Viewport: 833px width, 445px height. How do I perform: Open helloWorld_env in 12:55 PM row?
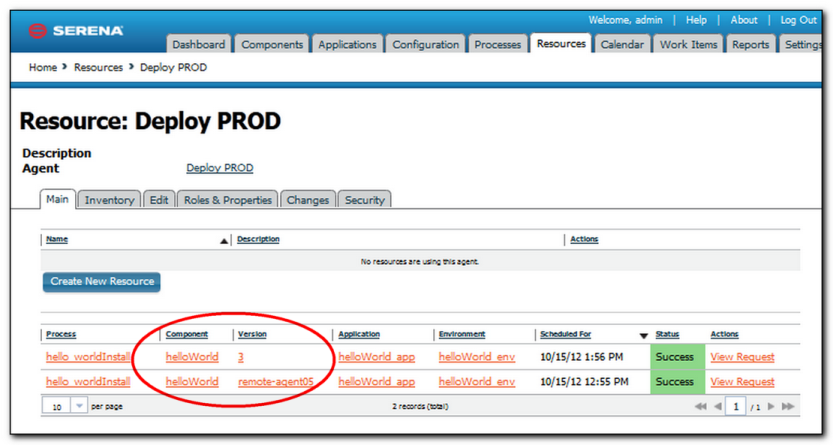pos(477,382)
